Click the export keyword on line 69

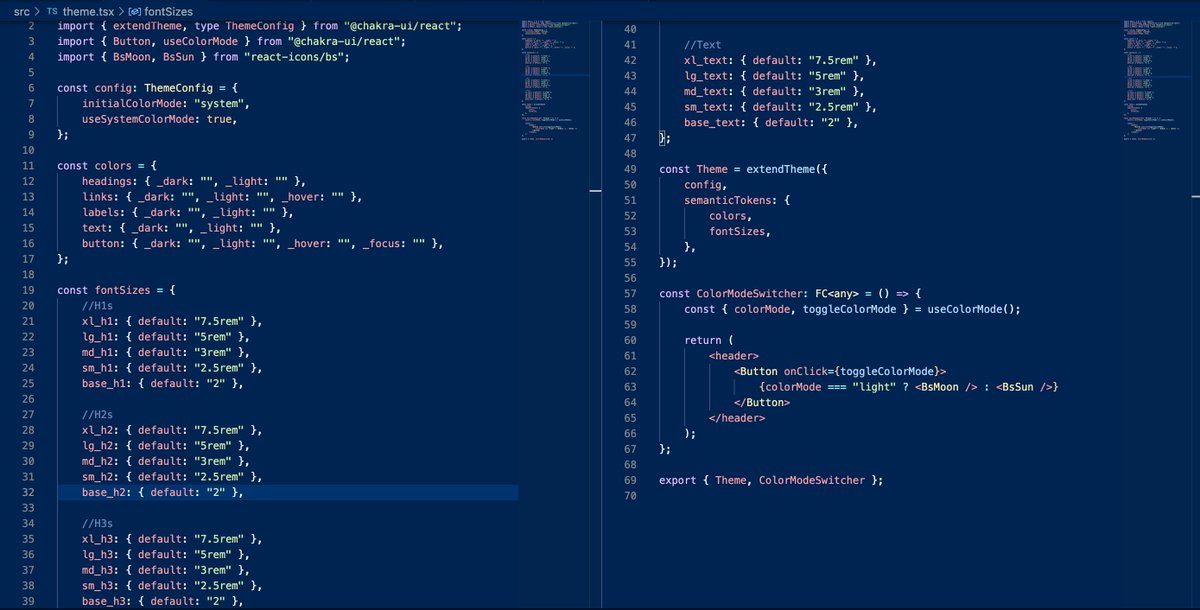[x=677, y=481]
